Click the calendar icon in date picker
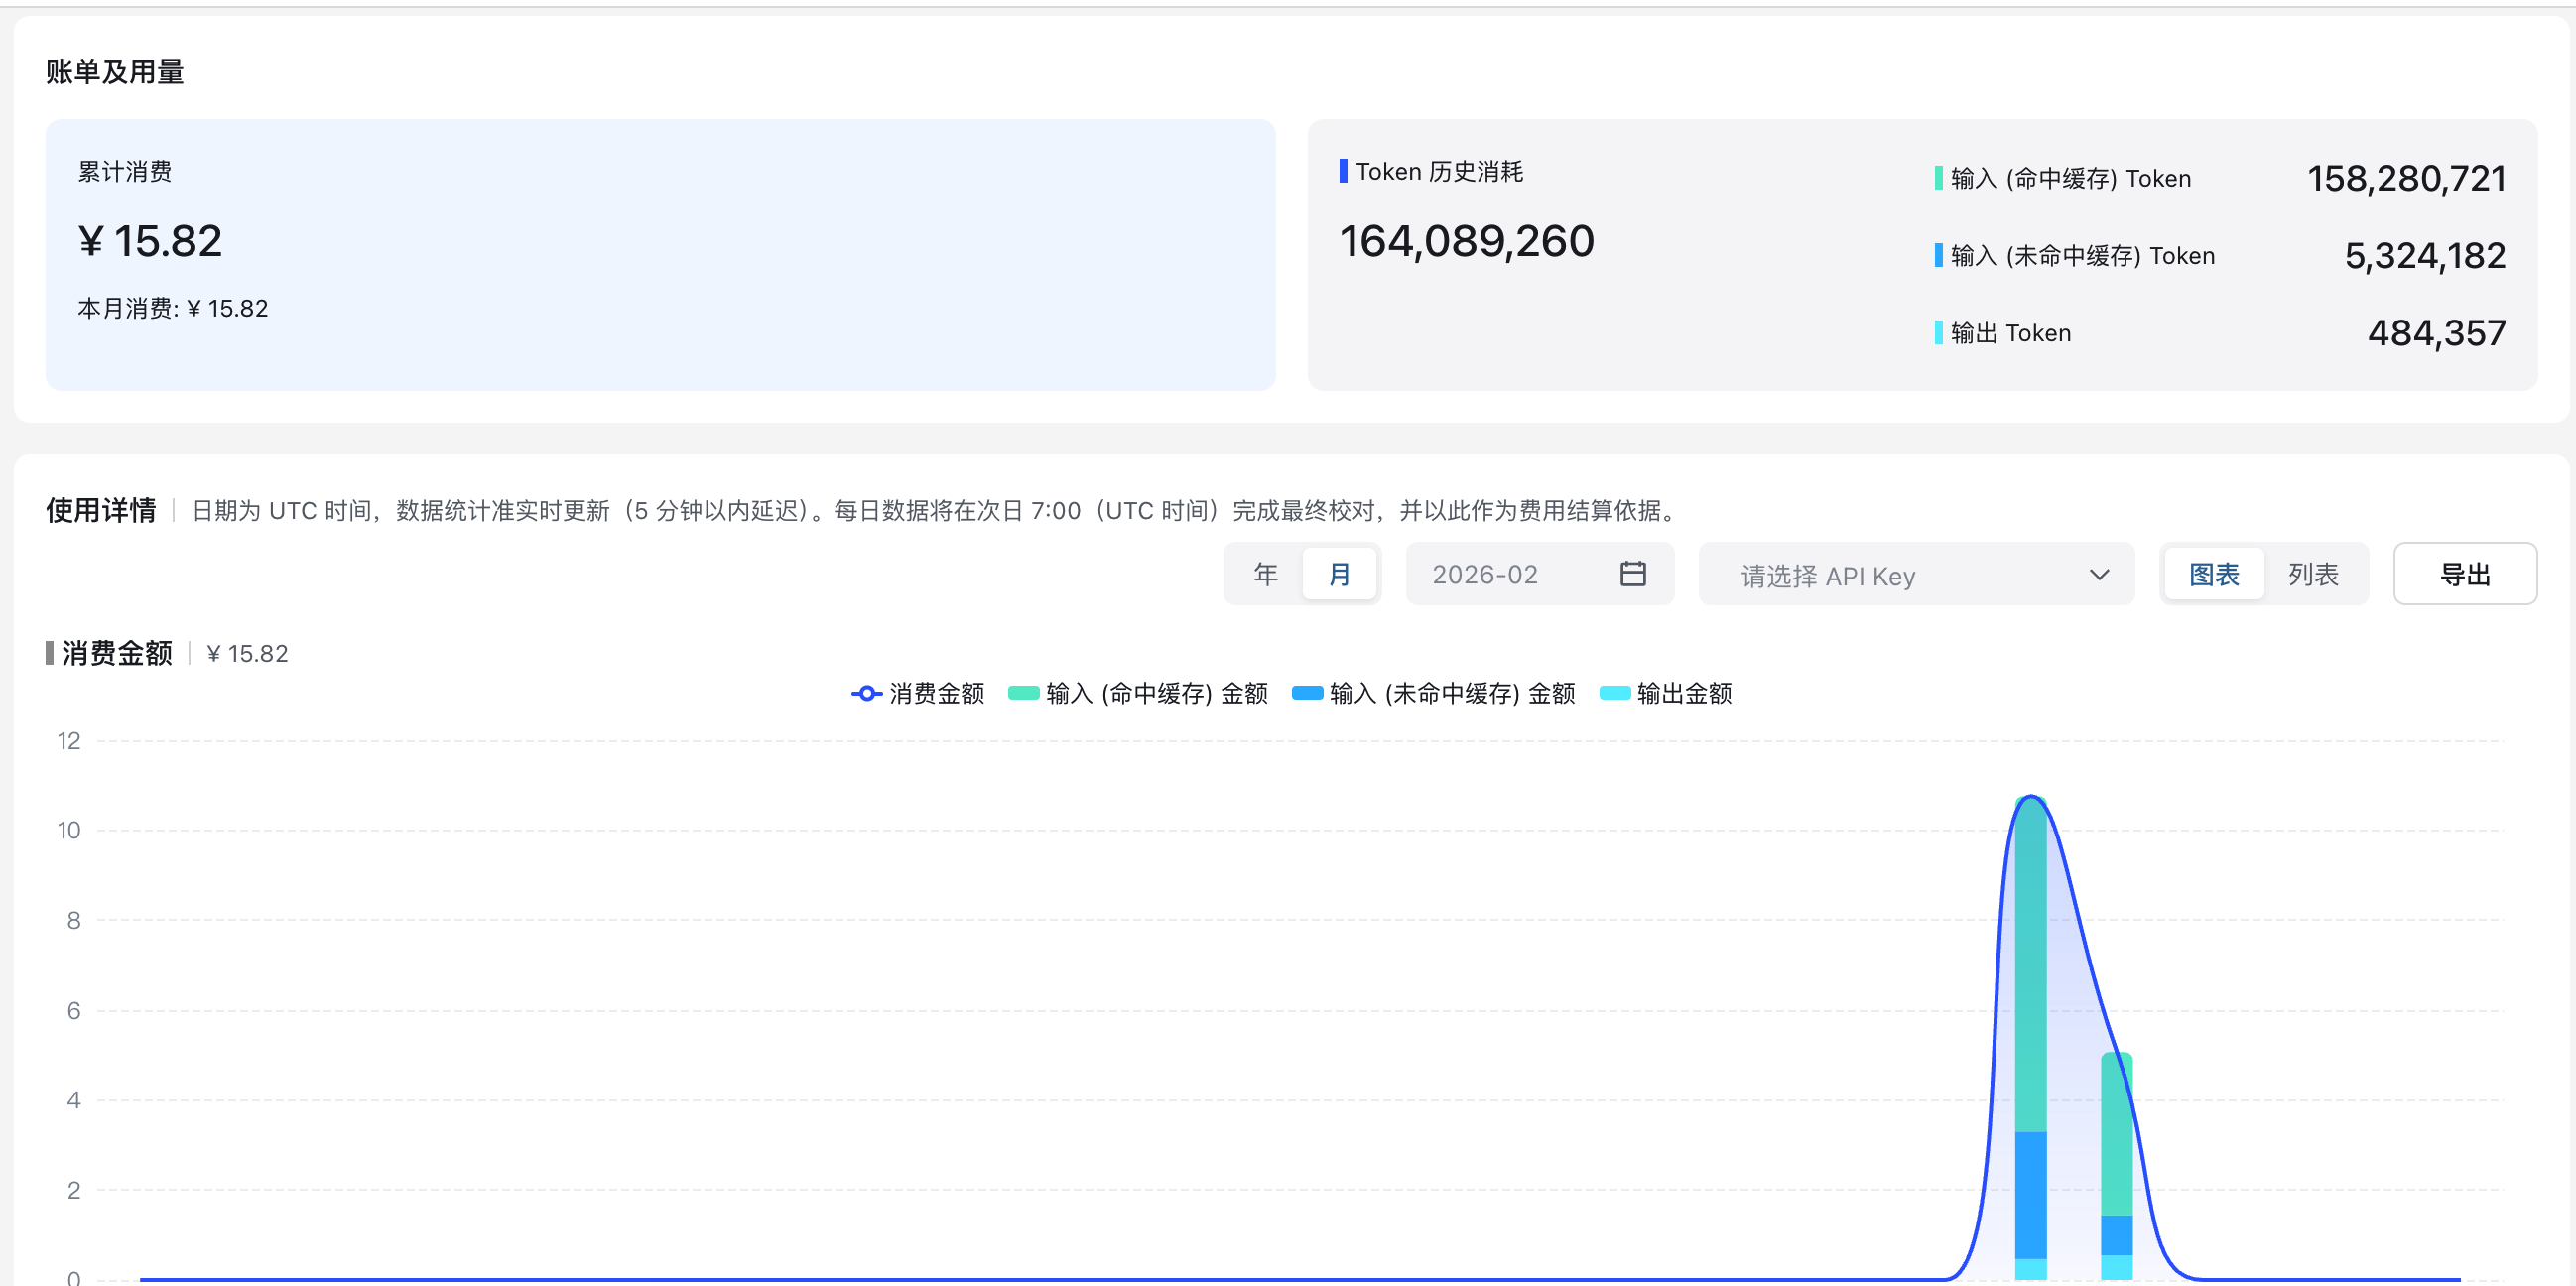 point(1632,574)
